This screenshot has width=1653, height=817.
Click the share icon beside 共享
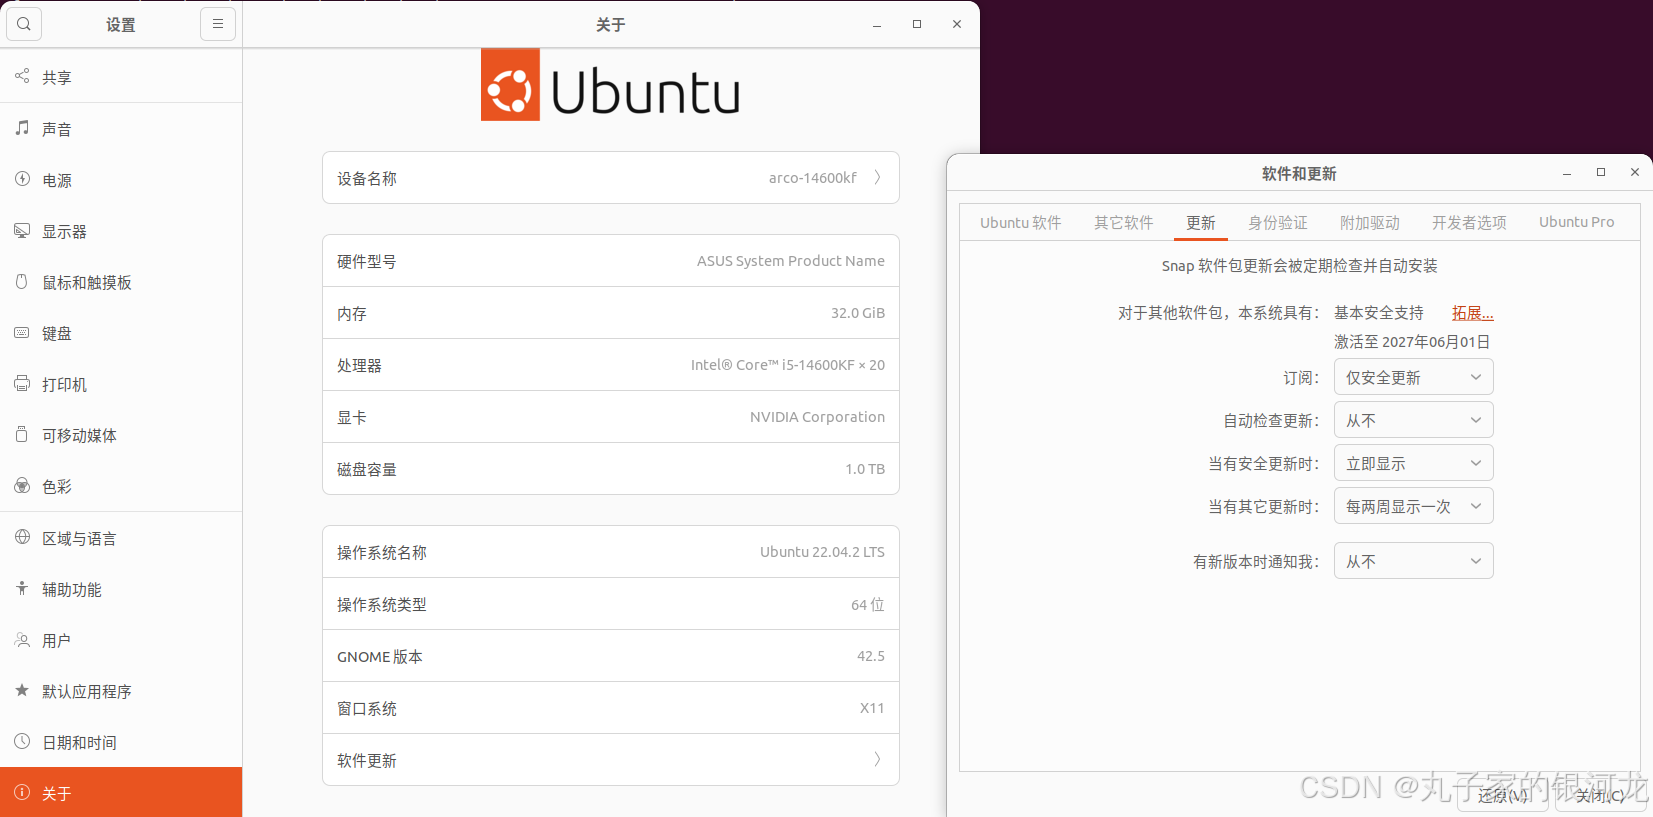click(x=22, y=76)
